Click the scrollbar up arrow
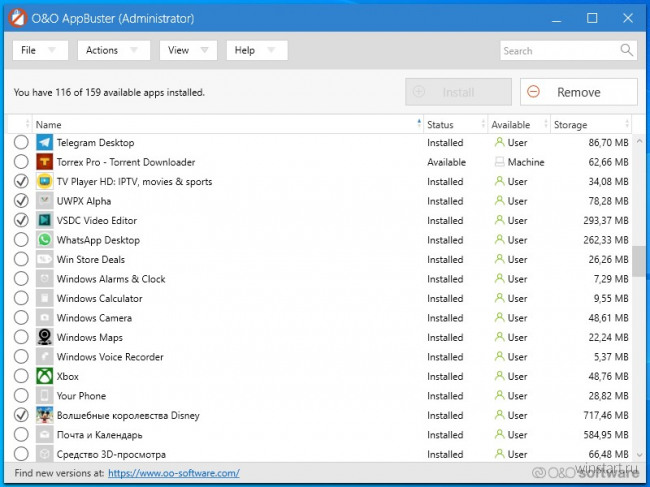 (640, 141)
